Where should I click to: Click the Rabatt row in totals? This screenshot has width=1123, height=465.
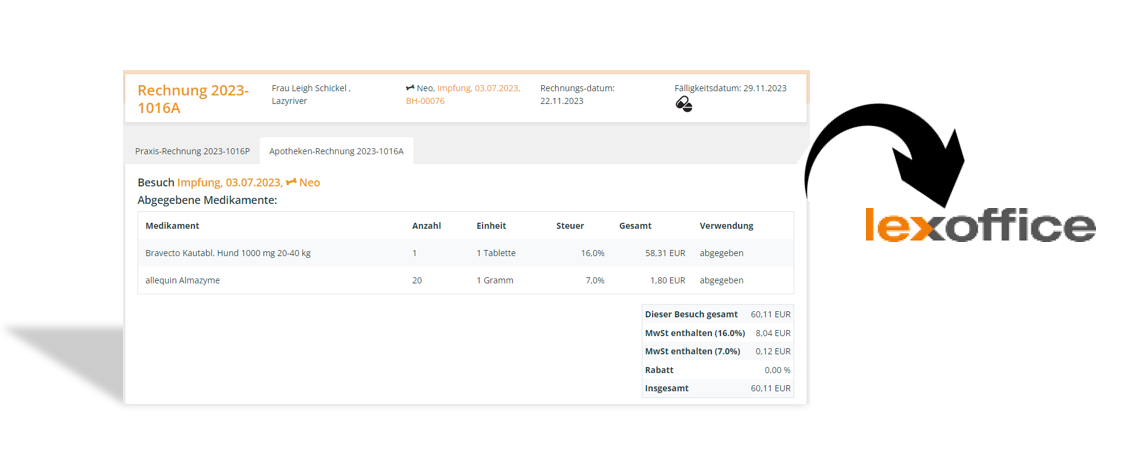[718, 370]
